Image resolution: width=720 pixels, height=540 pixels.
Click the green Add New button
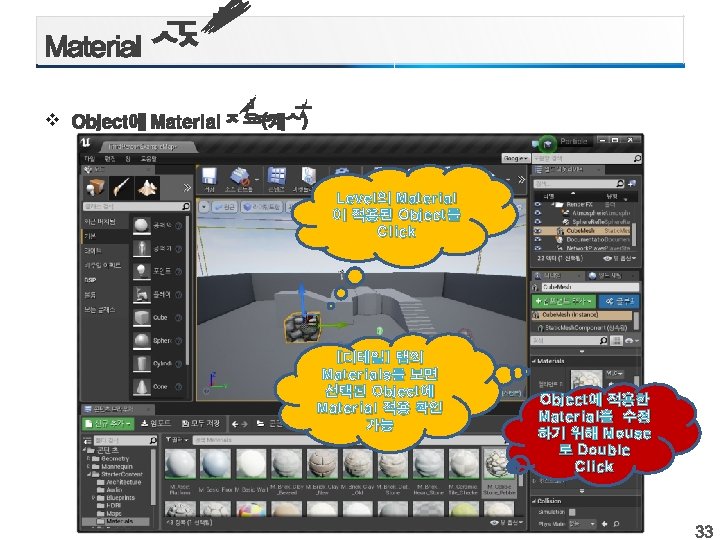pos(108,423)
